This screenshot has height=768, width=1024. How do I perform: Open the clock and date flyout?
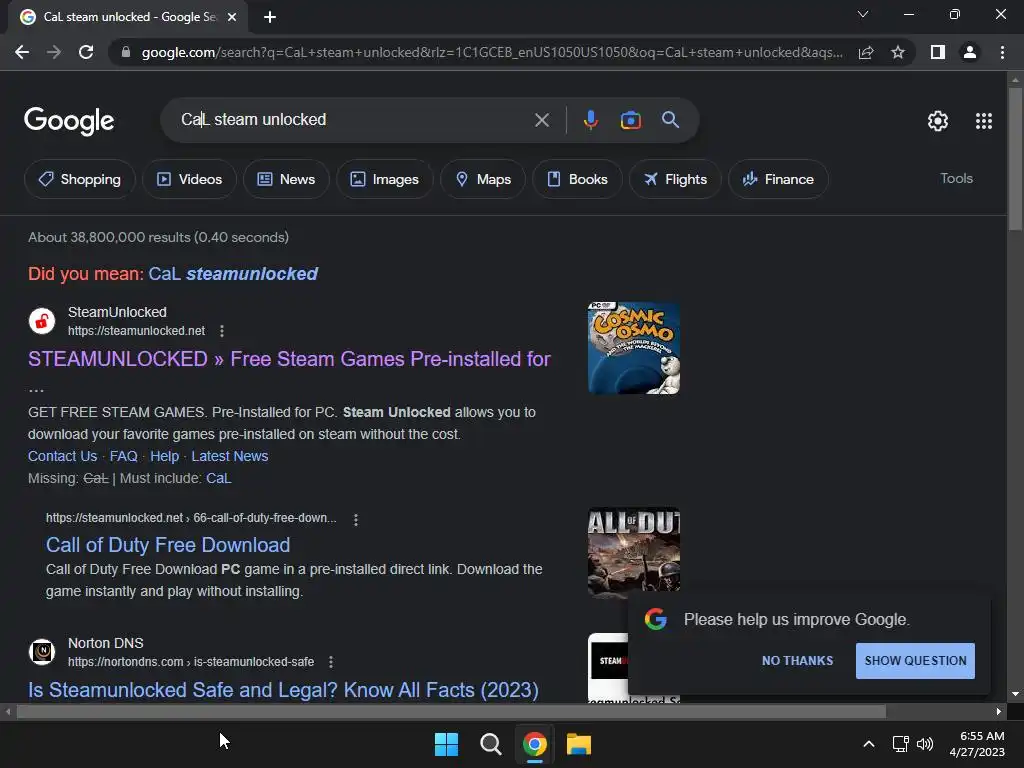point(978,744)
